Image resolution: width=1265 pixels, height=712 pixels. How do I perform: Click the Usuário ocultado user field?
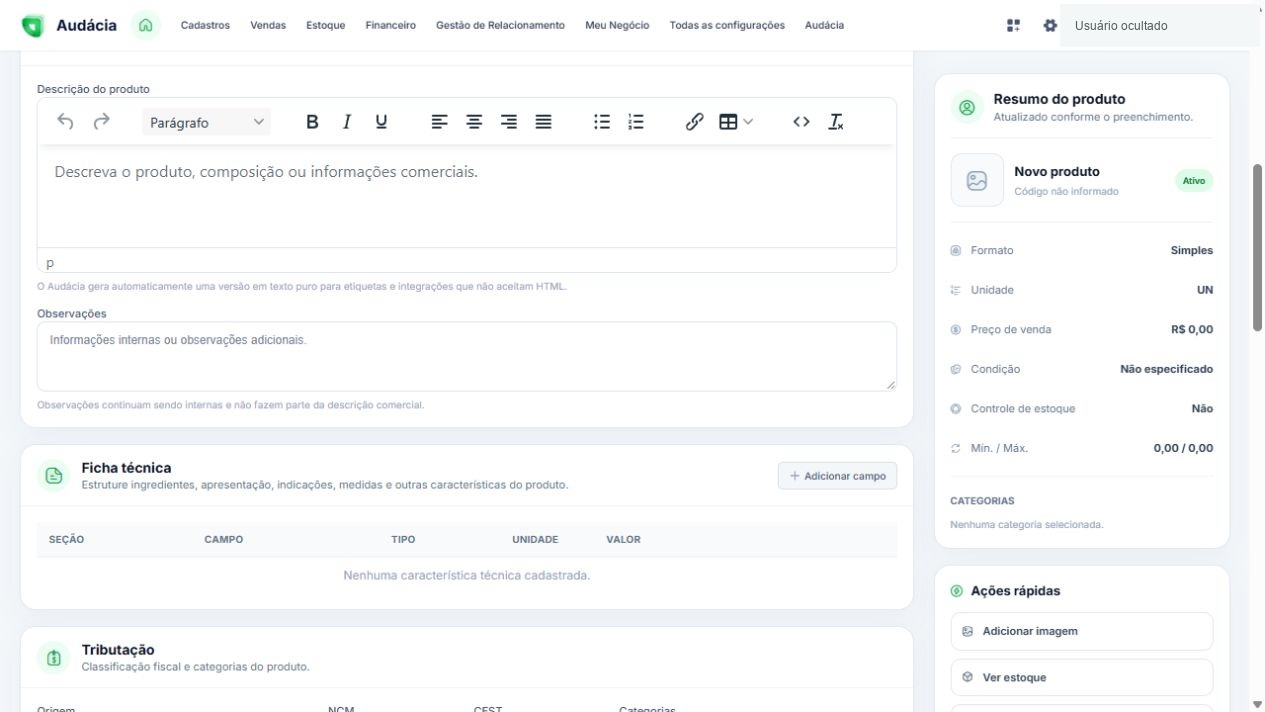click(1159, 26)
